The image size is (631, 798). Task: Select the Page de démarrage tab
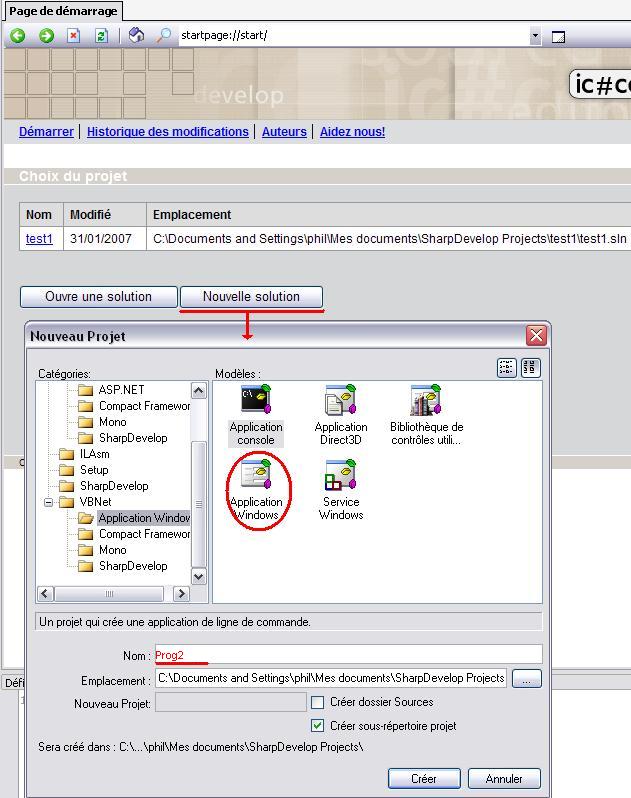coord(62,11)
